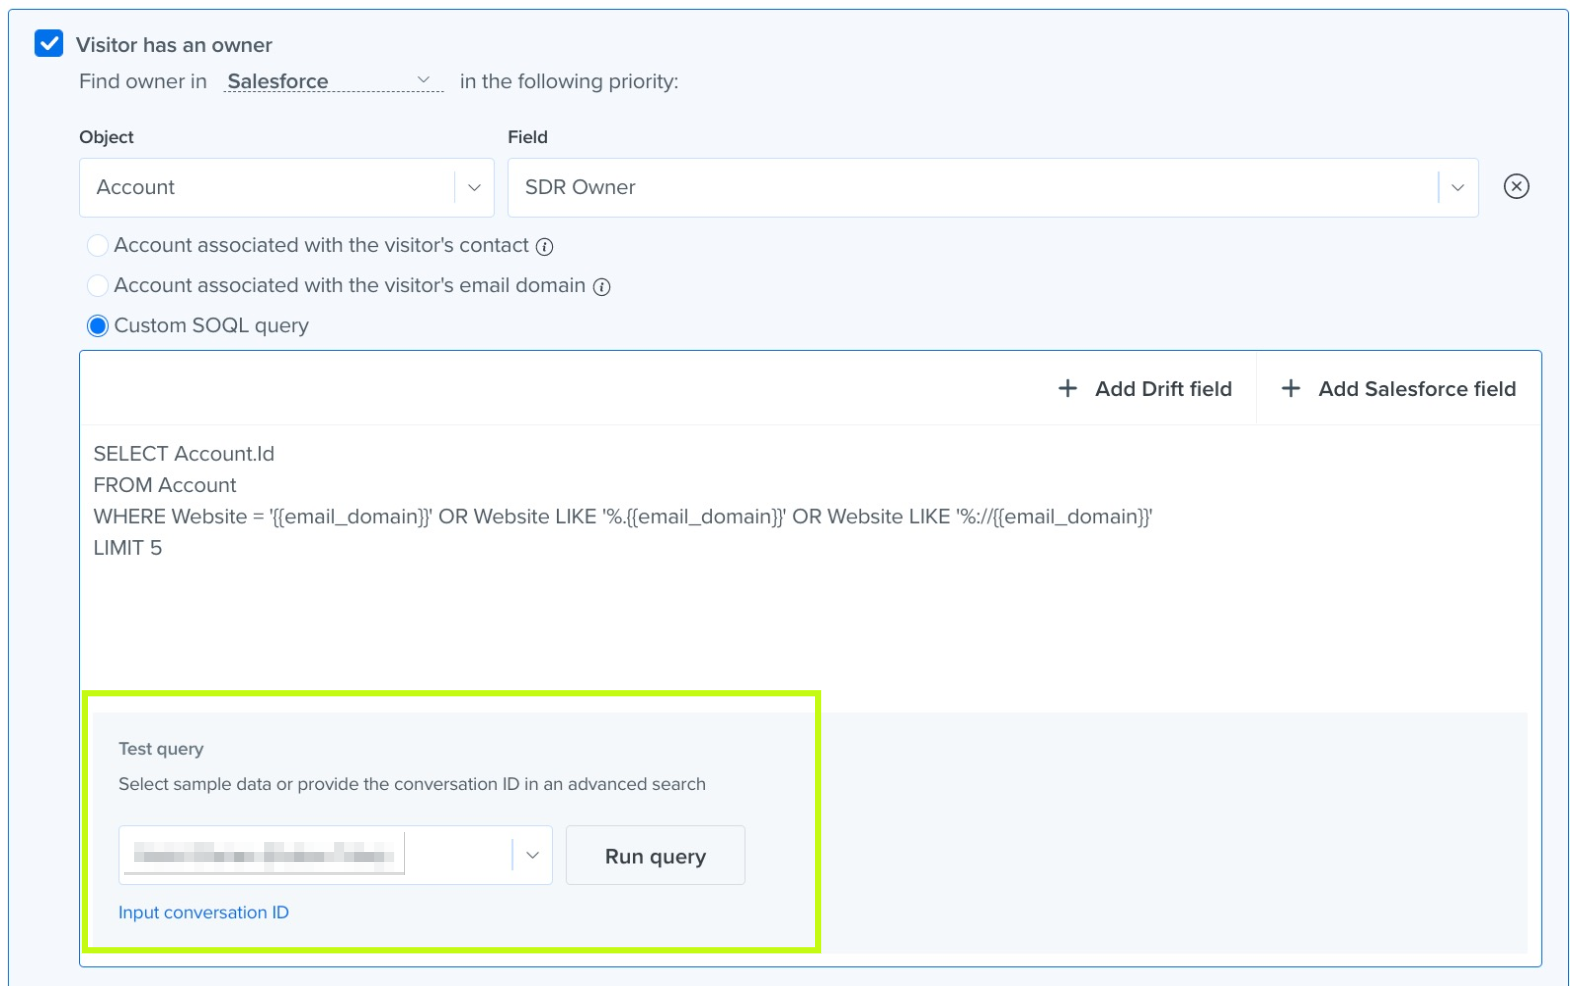Select Account associated with visitor's contact

coord(97,245)
